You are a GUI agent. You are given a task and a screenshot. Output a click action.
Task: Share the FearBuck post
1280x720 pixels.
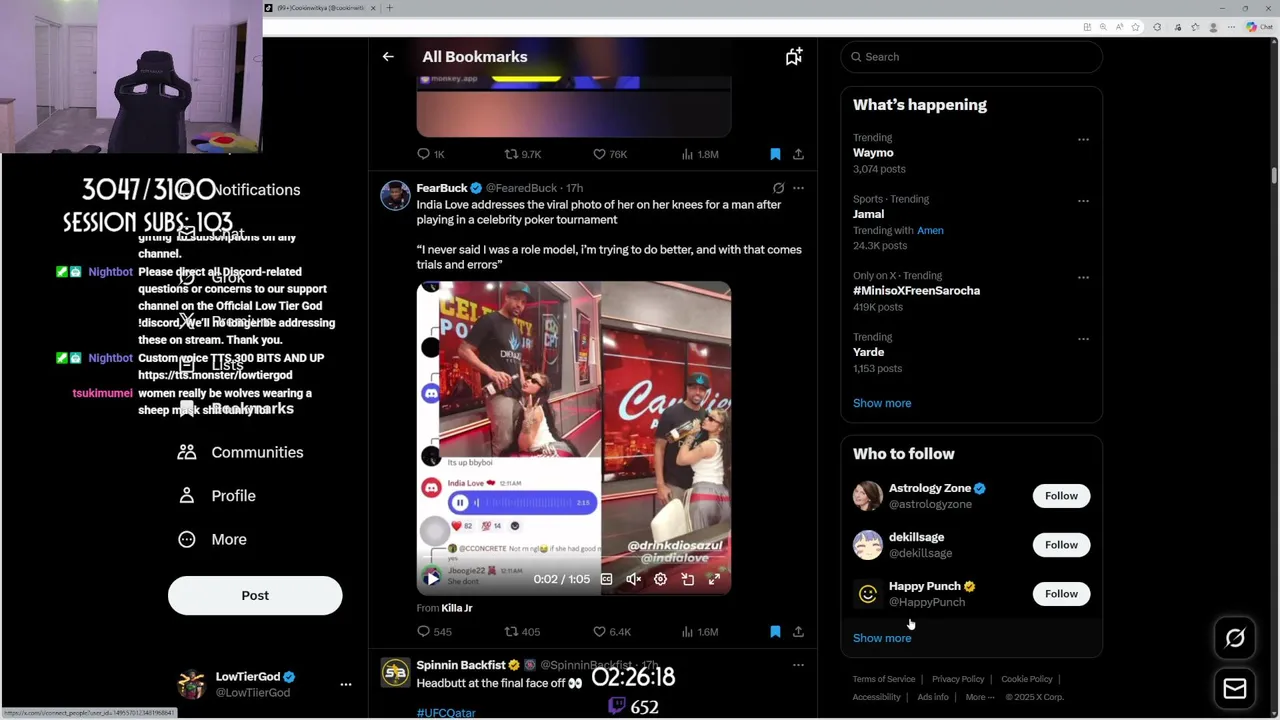coord(798,632)
